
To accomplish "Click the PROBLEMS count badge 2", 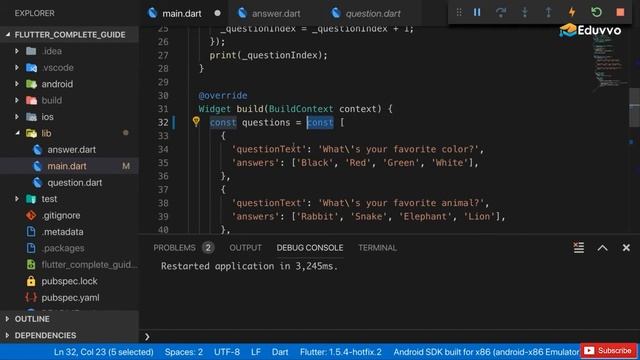I will tap(208, 248).
